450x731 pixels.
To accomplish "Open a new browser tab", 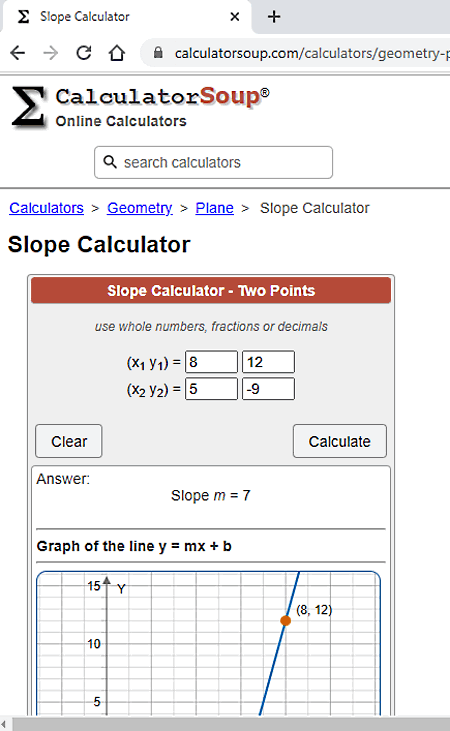I will [274, 17].
